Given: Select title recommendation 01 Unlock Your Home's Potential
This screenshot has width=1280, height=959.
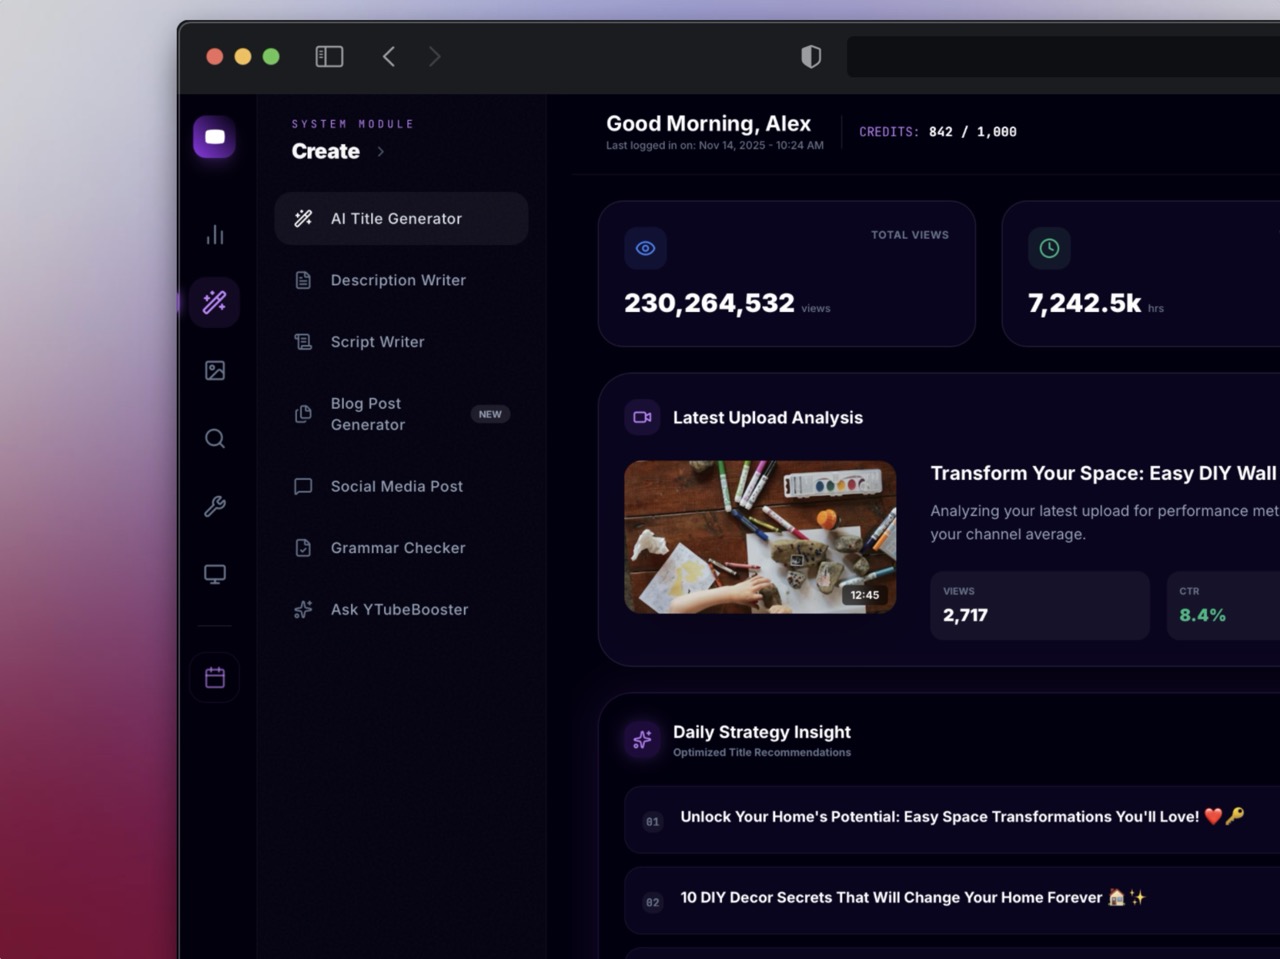Looking at the screenshot, I should 952,819.
